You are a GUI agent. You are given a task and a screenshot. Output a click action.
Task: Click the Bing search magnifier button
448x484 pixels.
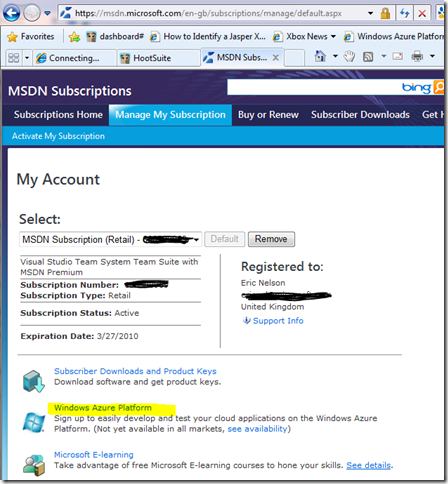pos(439,87)
